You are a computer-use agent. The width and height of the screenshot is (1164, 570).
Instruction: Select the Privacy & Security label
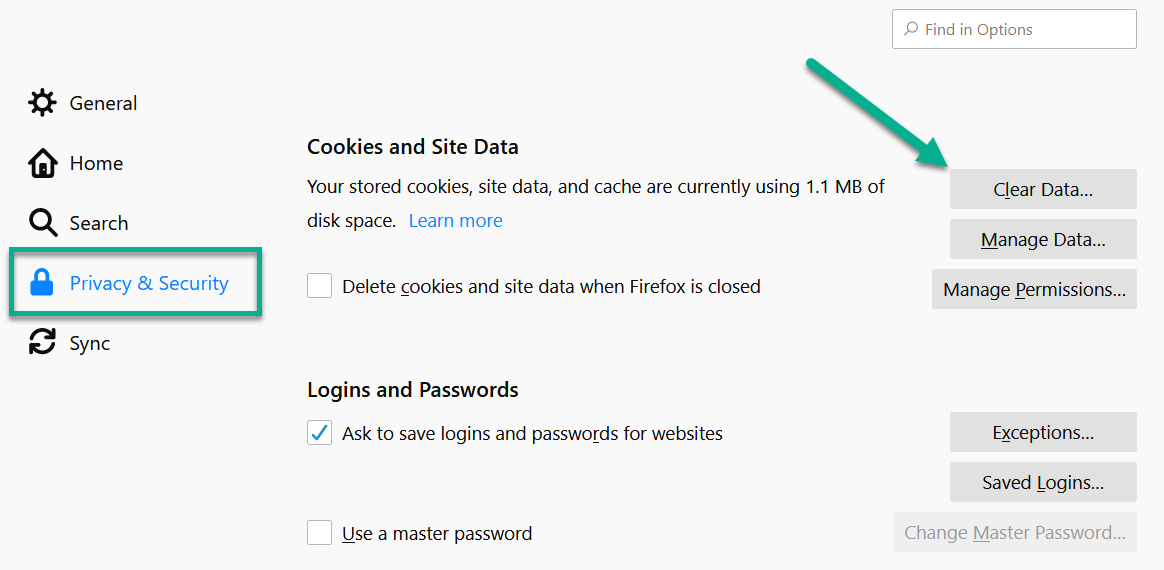tap(149, 283)
